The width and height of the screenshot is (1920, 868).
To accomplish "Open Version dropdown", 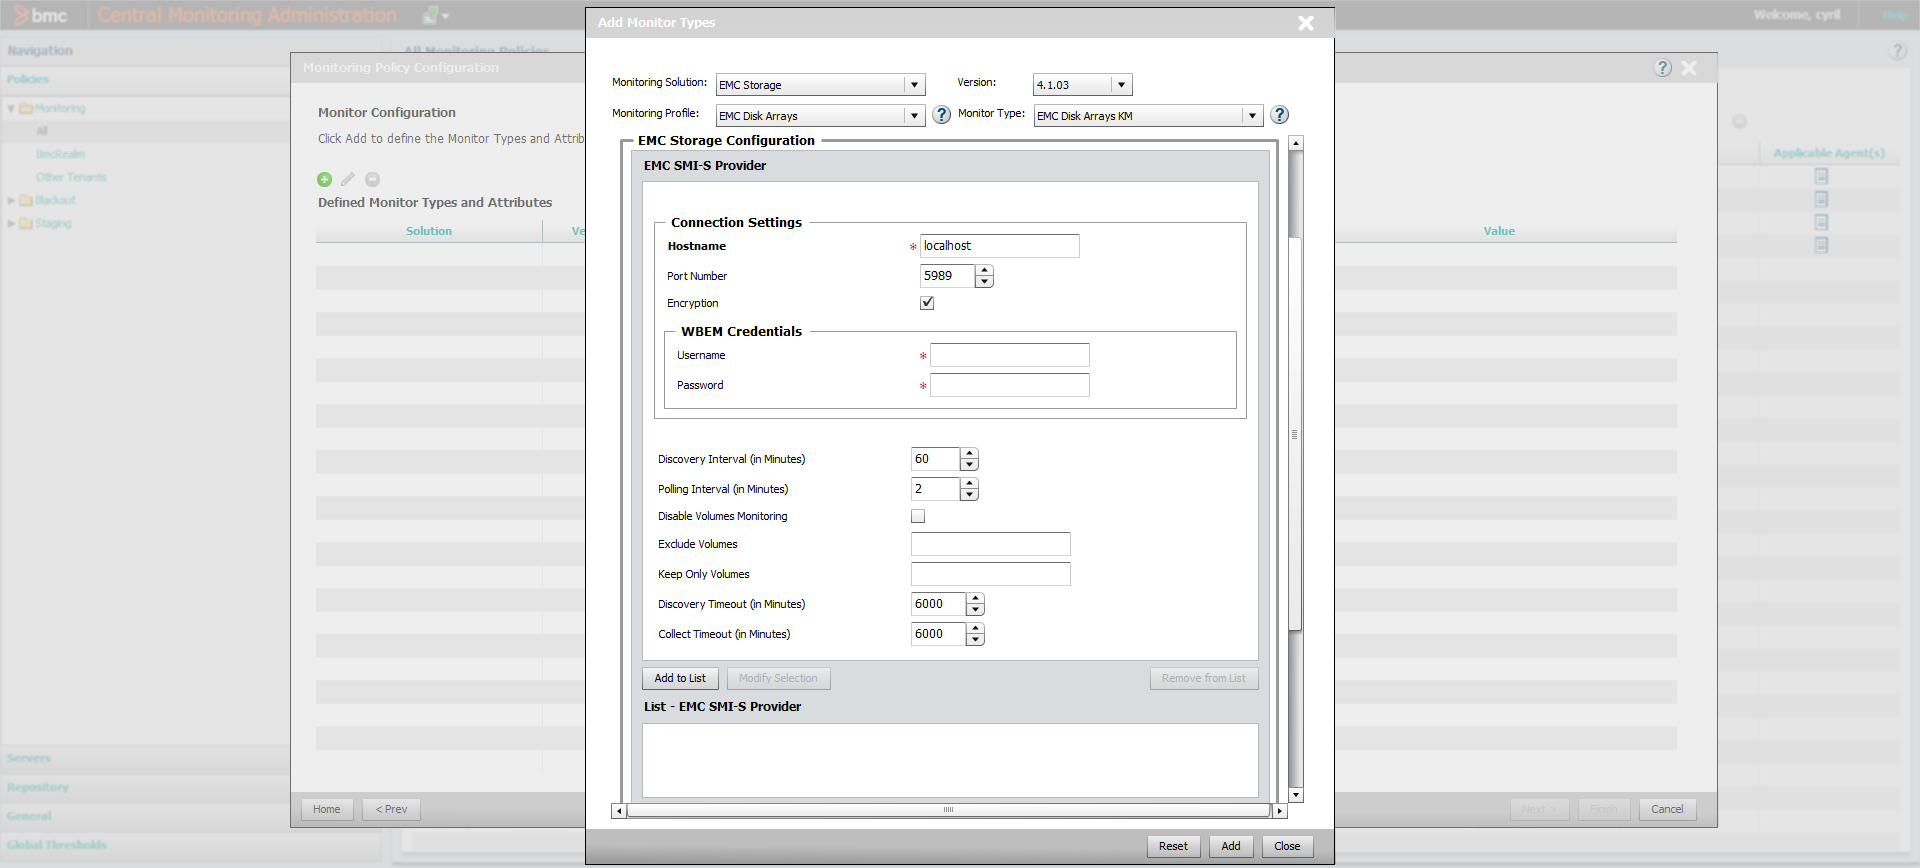I will pyautogui.click(x=1121, y=85).
